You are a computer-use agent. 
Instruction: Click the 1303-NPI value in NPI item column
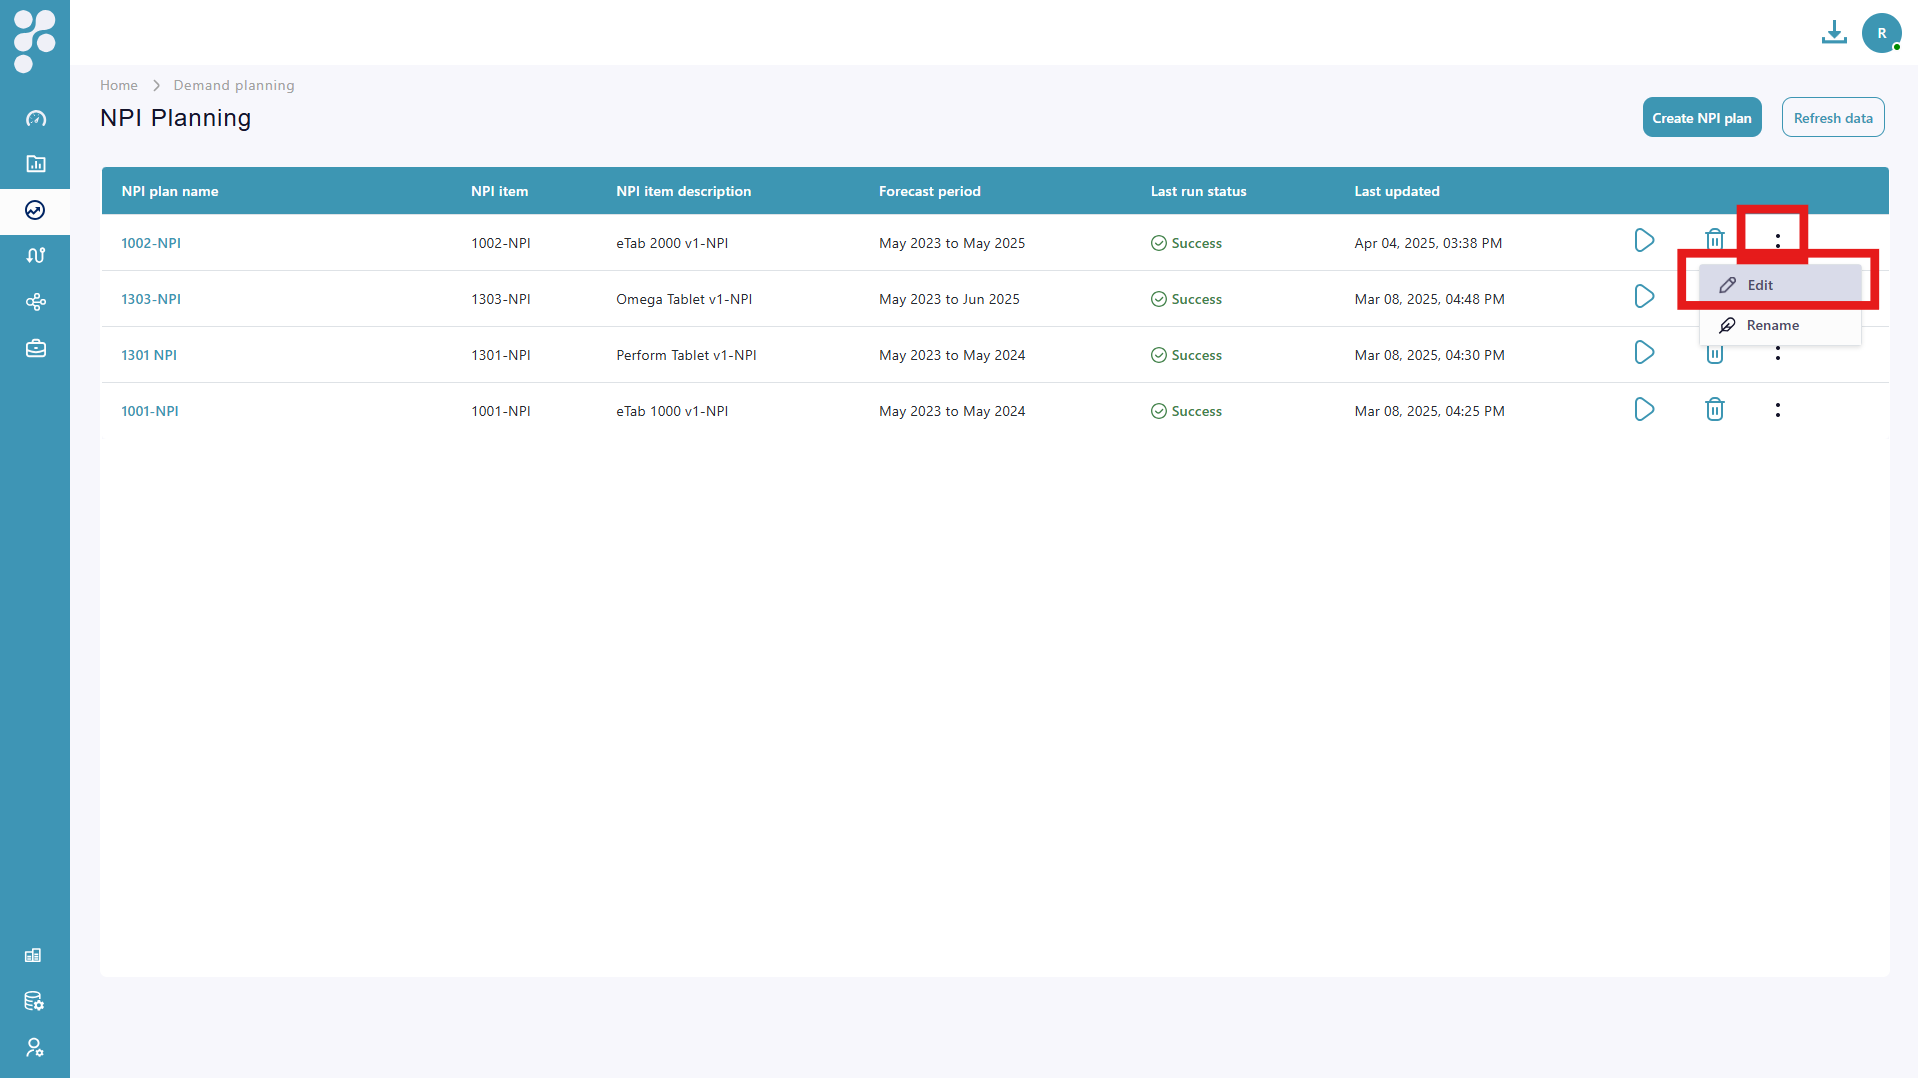(501, 299)
